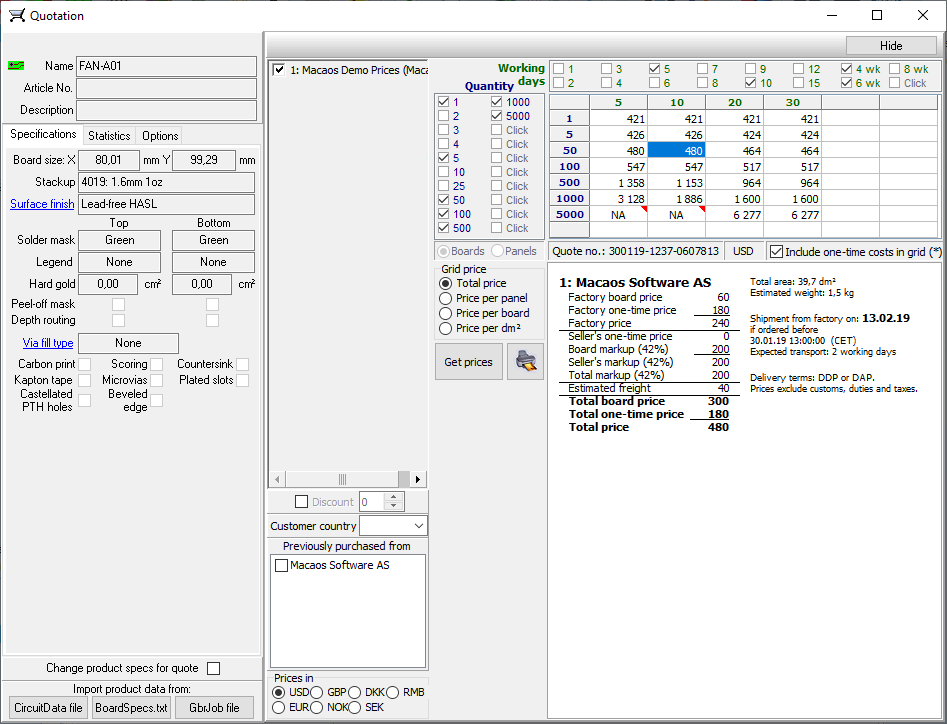Change the Bottom solder mask color

point(213,240)
